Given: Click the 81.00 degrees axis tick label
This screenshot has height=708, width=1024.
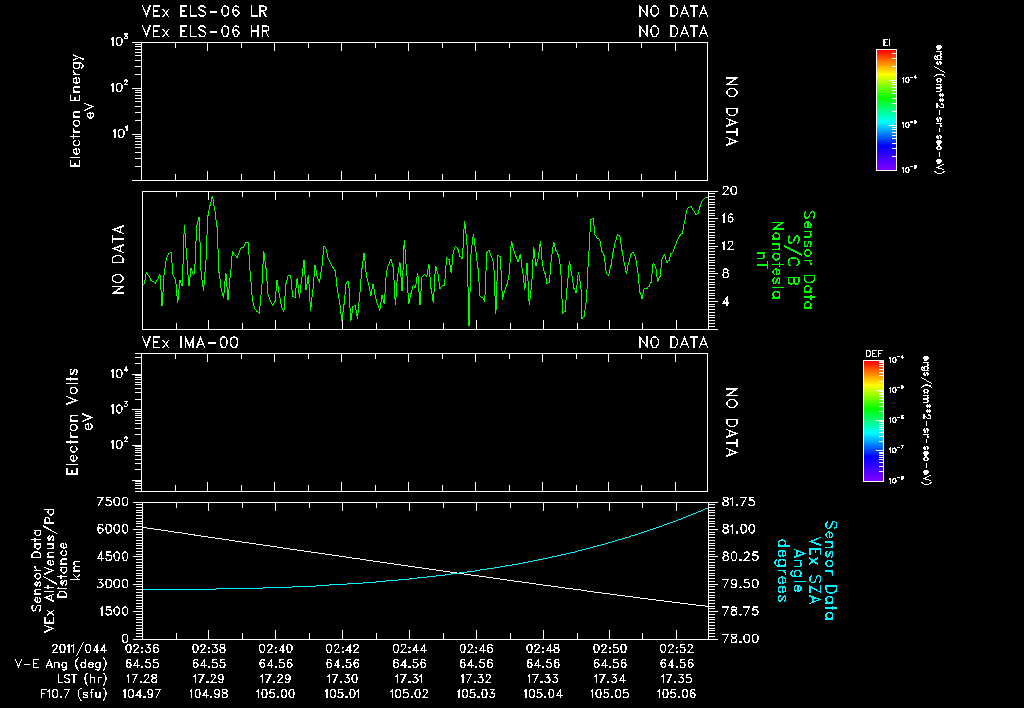Looking at the screenshot, I should pyautogui.click(x=739, y=530).
